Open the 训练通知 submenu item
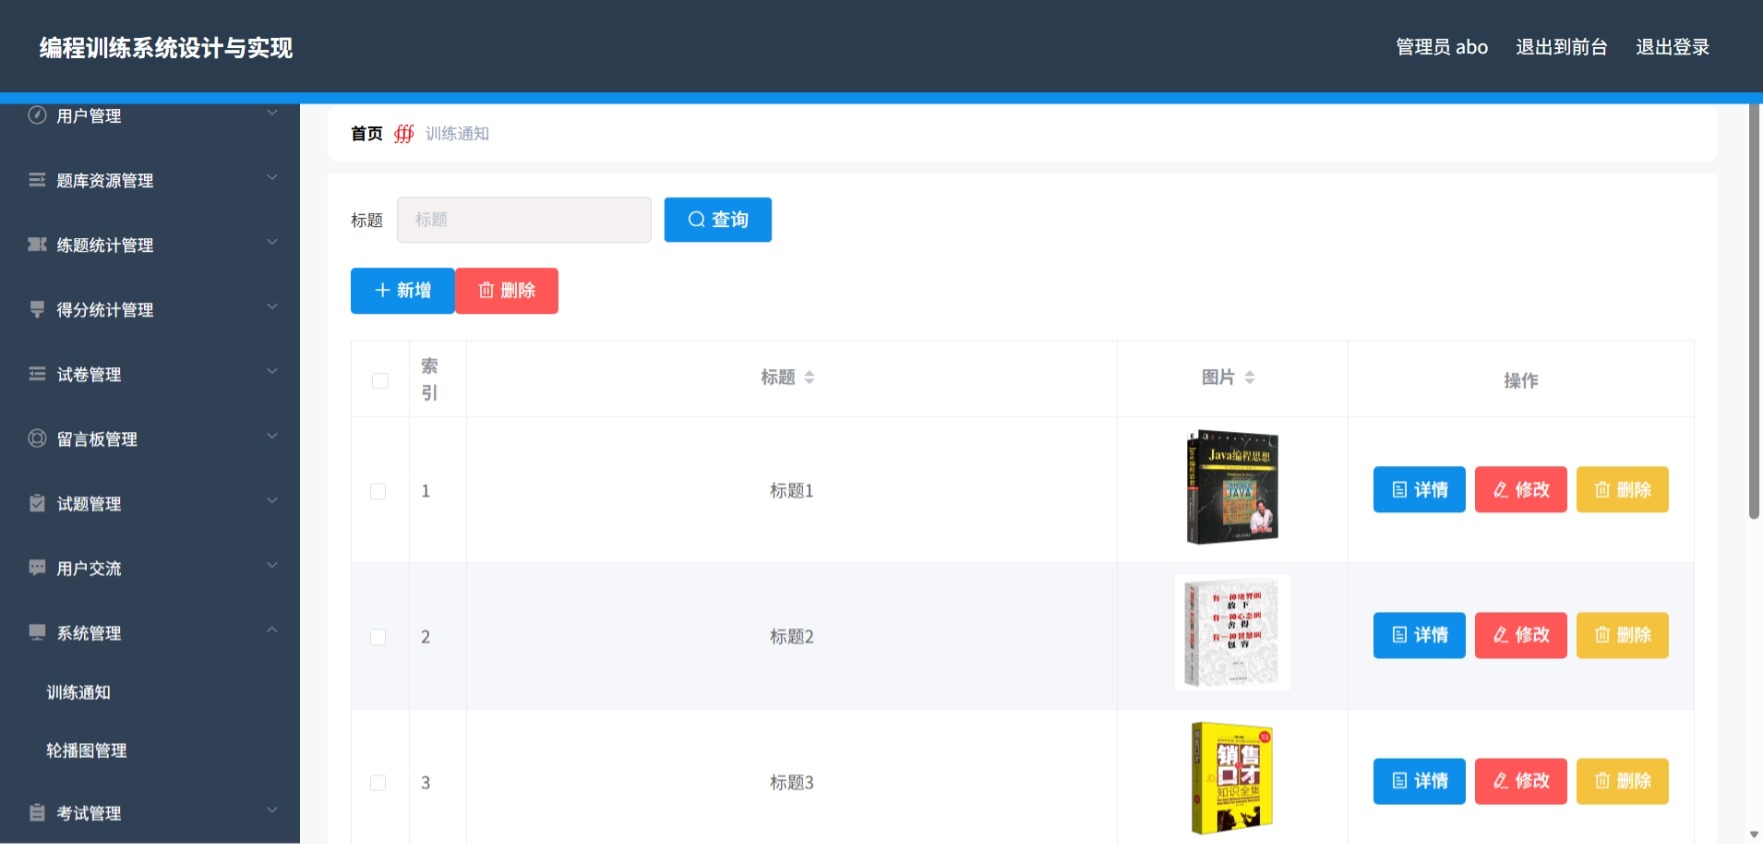 78,692
